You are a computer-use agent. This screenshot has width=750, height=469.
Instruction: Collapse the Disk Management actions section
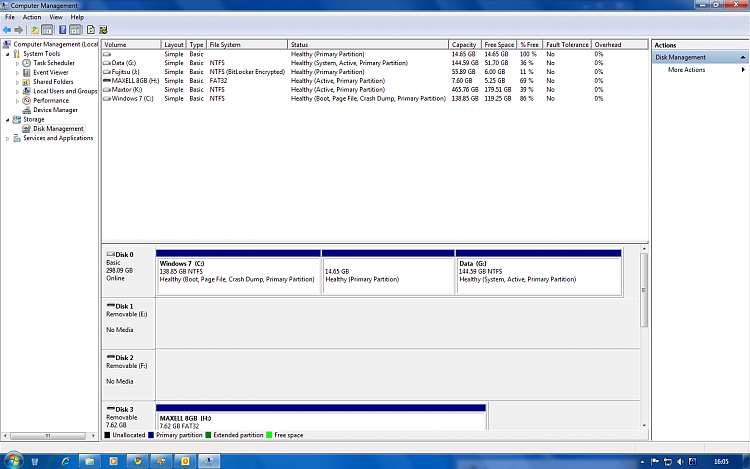(x=742, y=57)
